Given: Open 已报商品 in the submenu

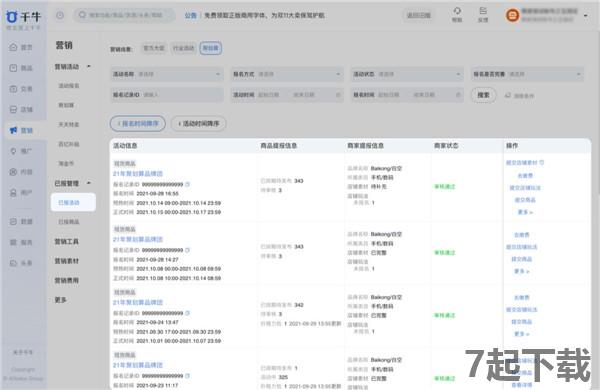Looking at the screenshot, I should point(69,222).
